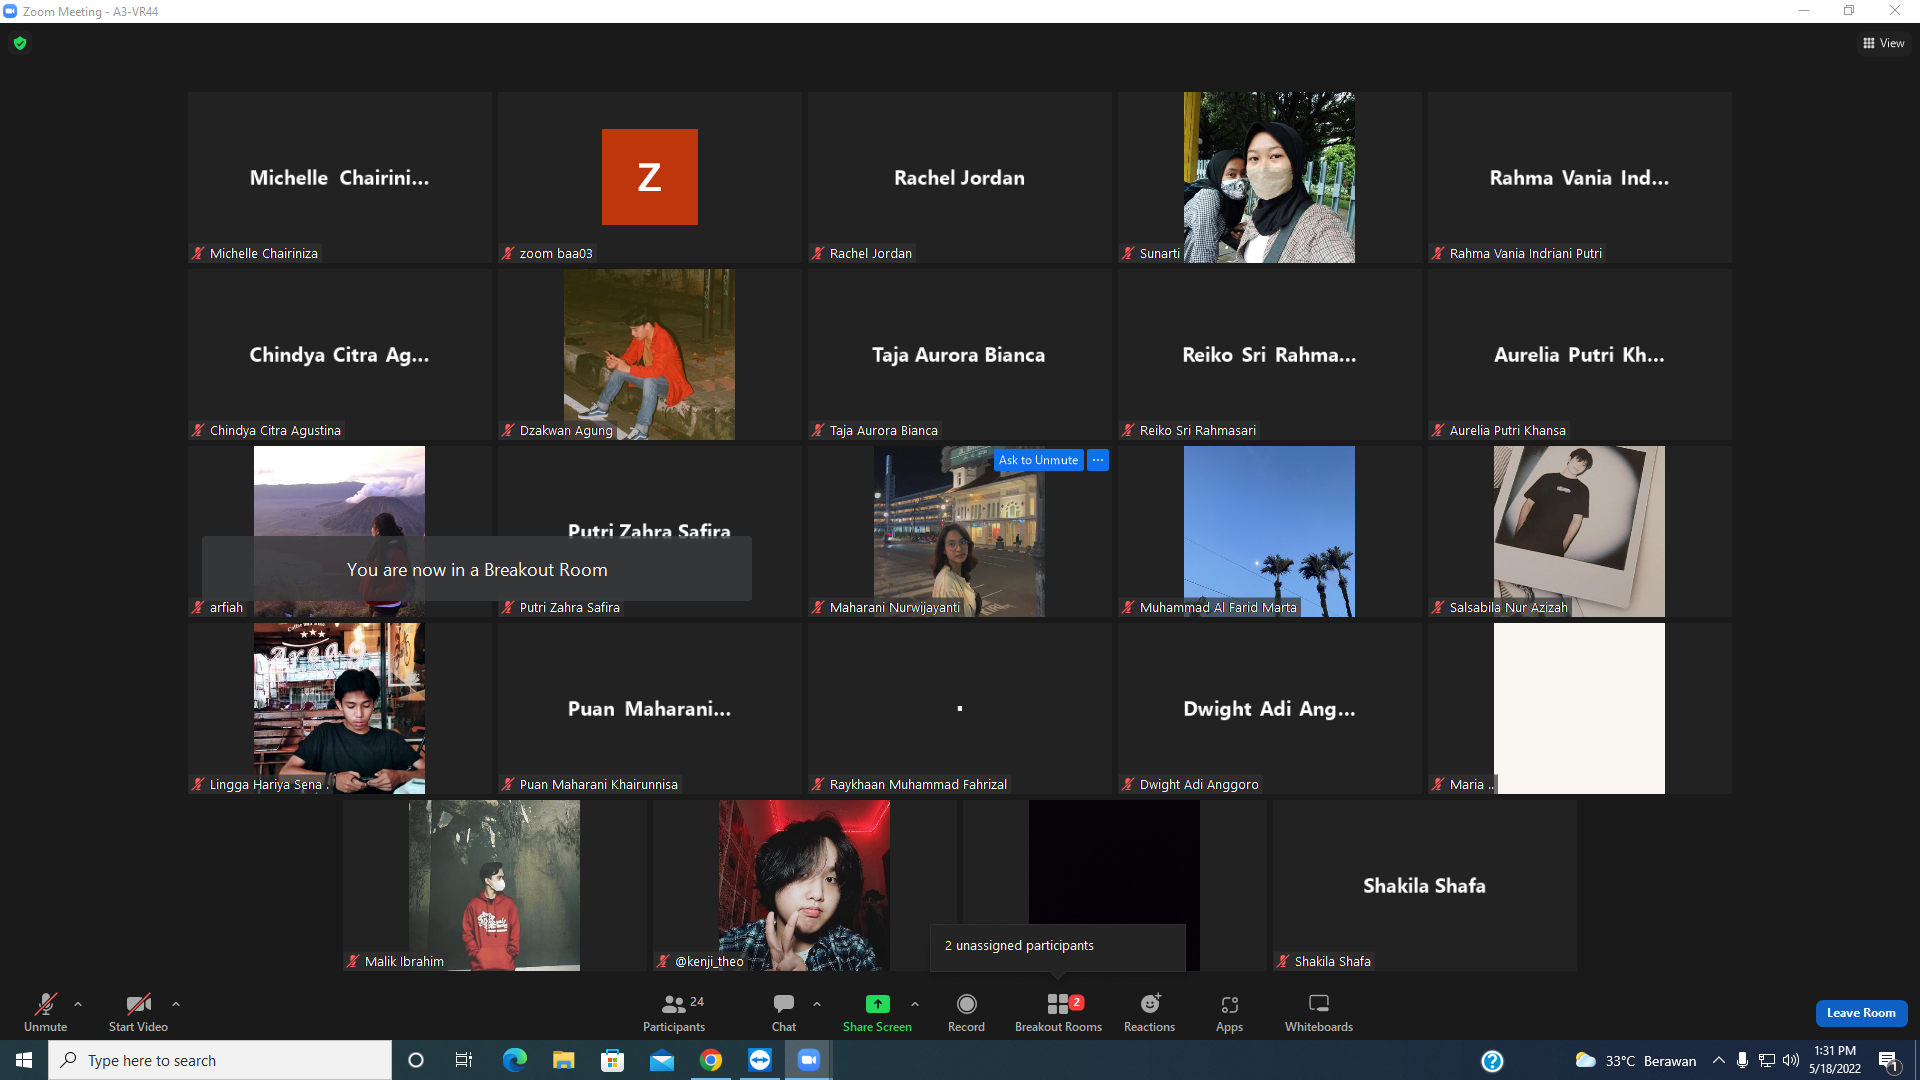This screenshot has height=1080, width=1920.
Task: Select Rahma Vania Indriani Putri's tile
Action: pos(1580,177)
